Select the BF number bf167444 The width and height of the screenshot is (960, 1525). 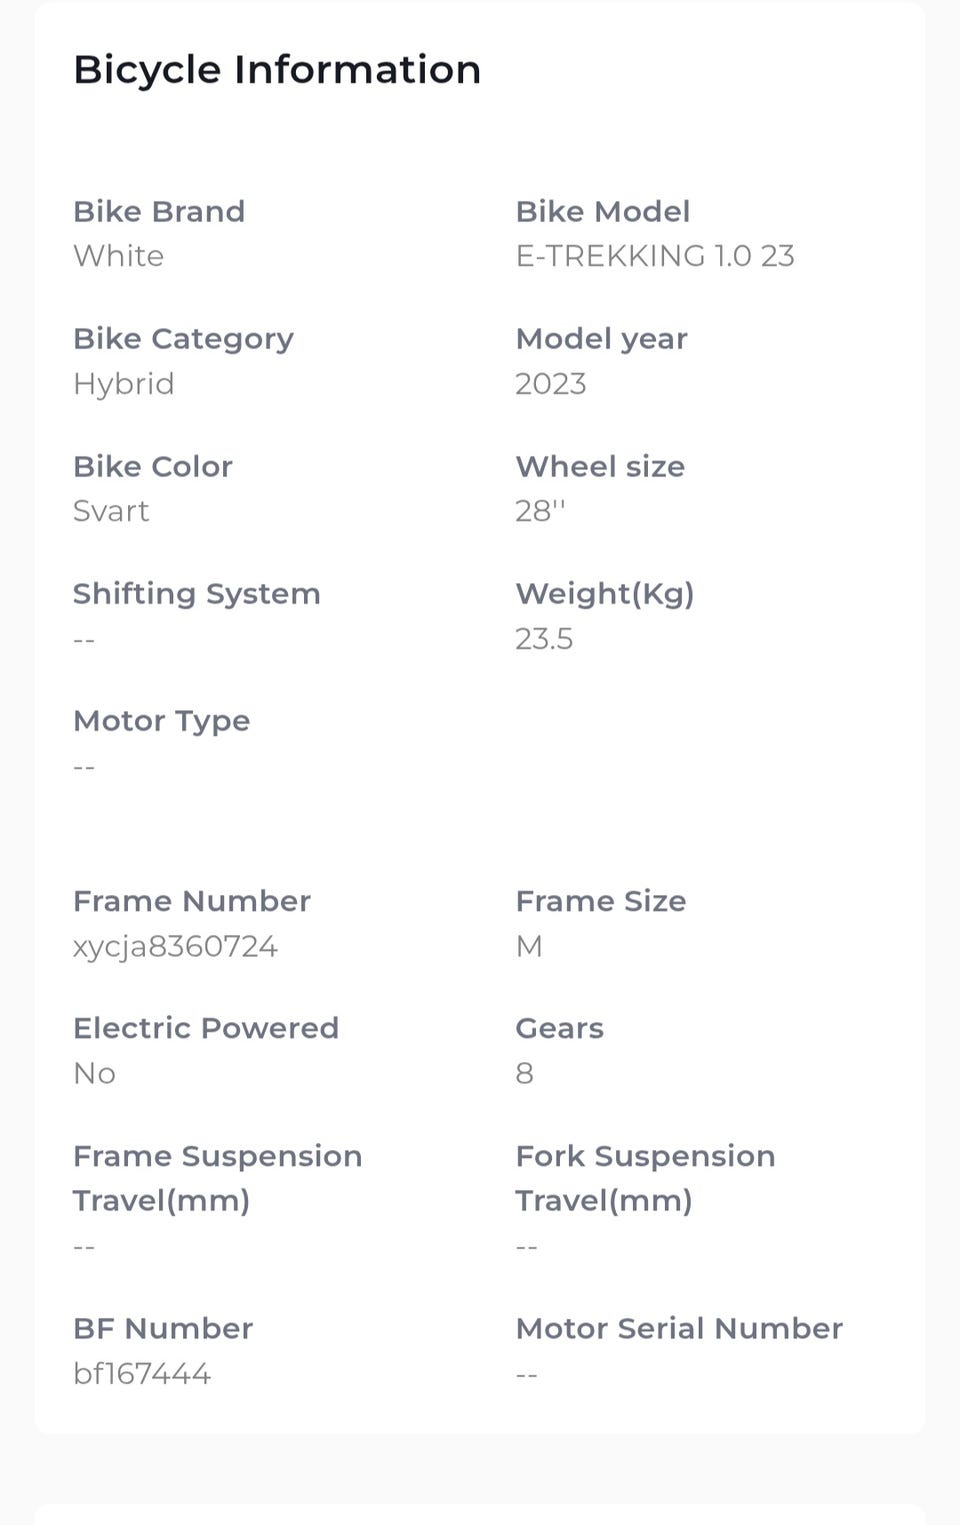pos(142,1373)
